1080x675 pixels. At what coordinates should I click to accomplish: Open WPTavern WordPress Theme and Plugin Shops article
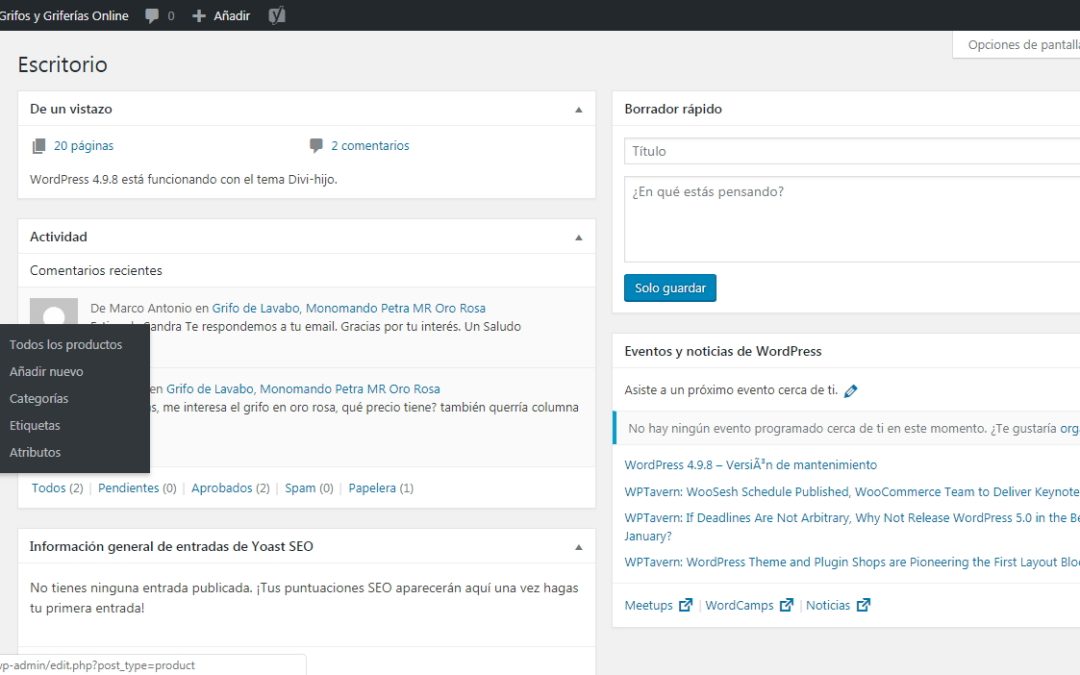click(x=852, y=562)
